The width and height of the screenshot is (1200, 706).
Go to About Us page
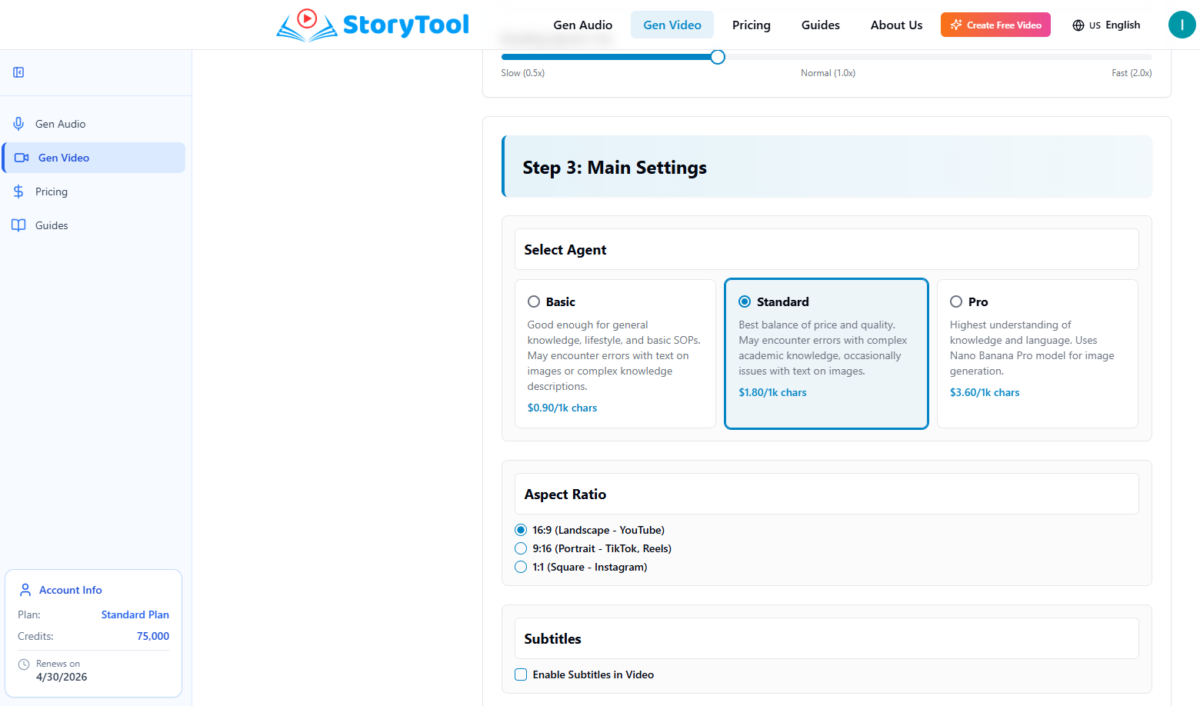click(x=896, y=25)
